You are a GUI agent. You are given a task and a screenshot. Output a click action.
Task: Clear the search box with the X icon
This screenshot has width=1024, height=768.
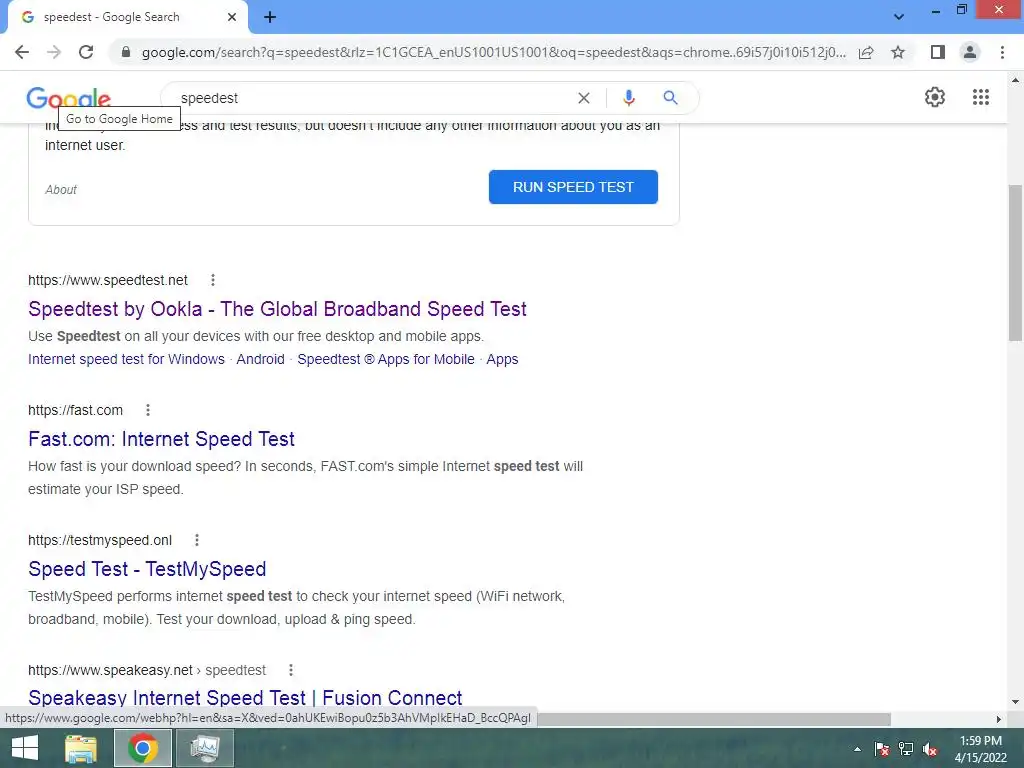(584, 98)
